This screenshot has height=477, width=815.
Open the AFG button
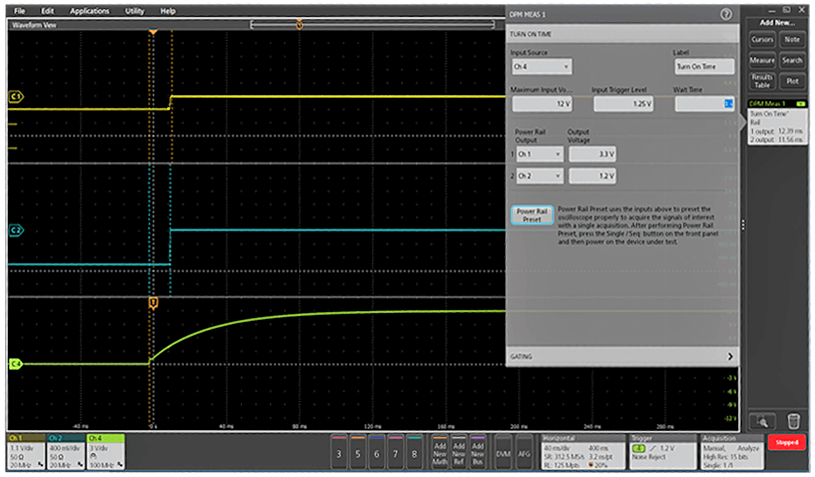(x=524, y=452)
